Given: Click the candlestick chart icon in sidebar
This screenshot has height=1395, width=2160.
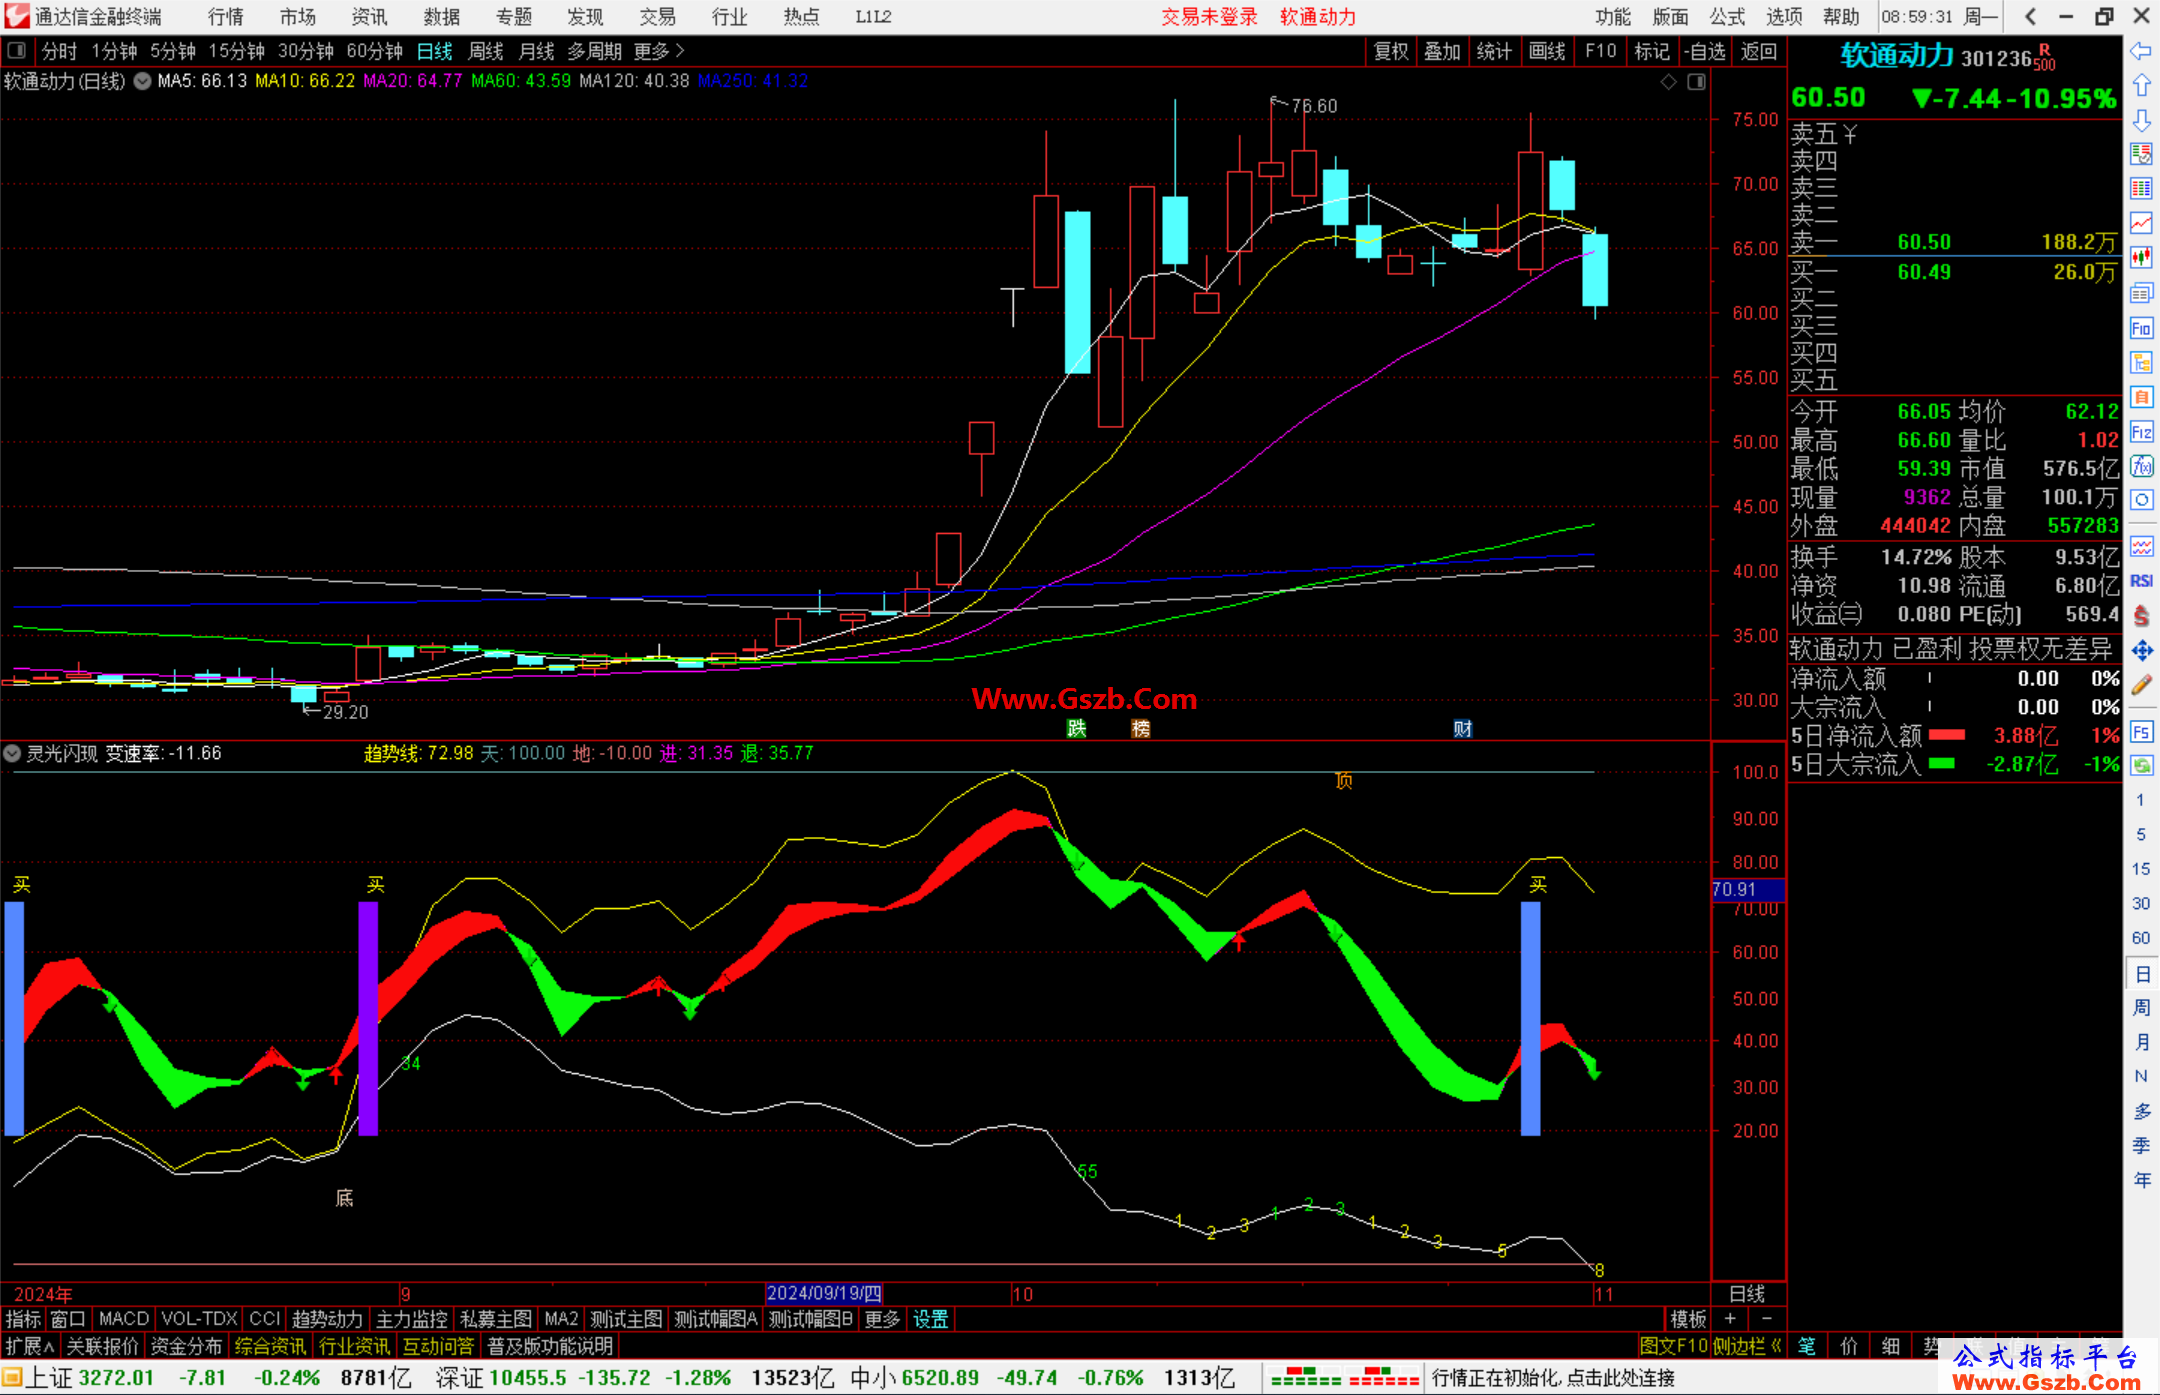Looking at the screenshot, I should click(x=2141, y=258).
